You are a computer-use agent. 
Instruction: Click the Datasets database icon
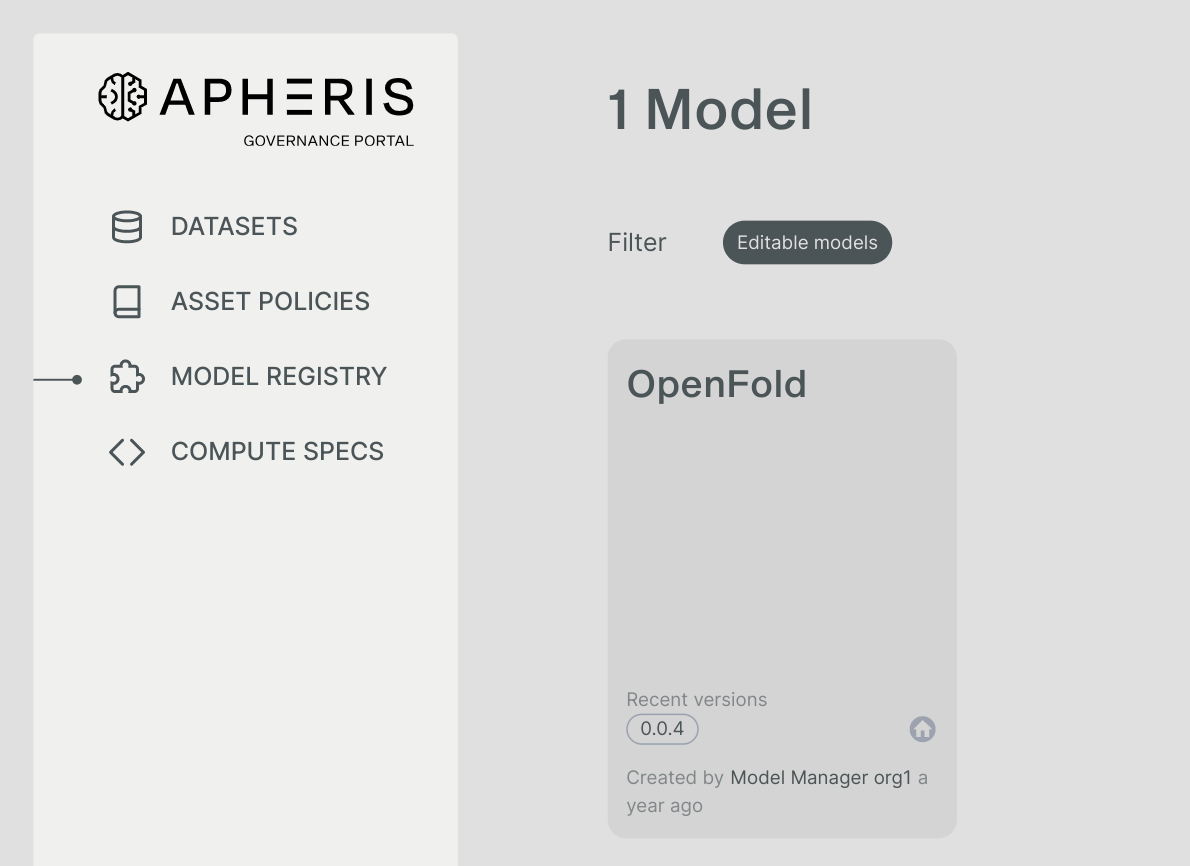click(x=127, y=227)
